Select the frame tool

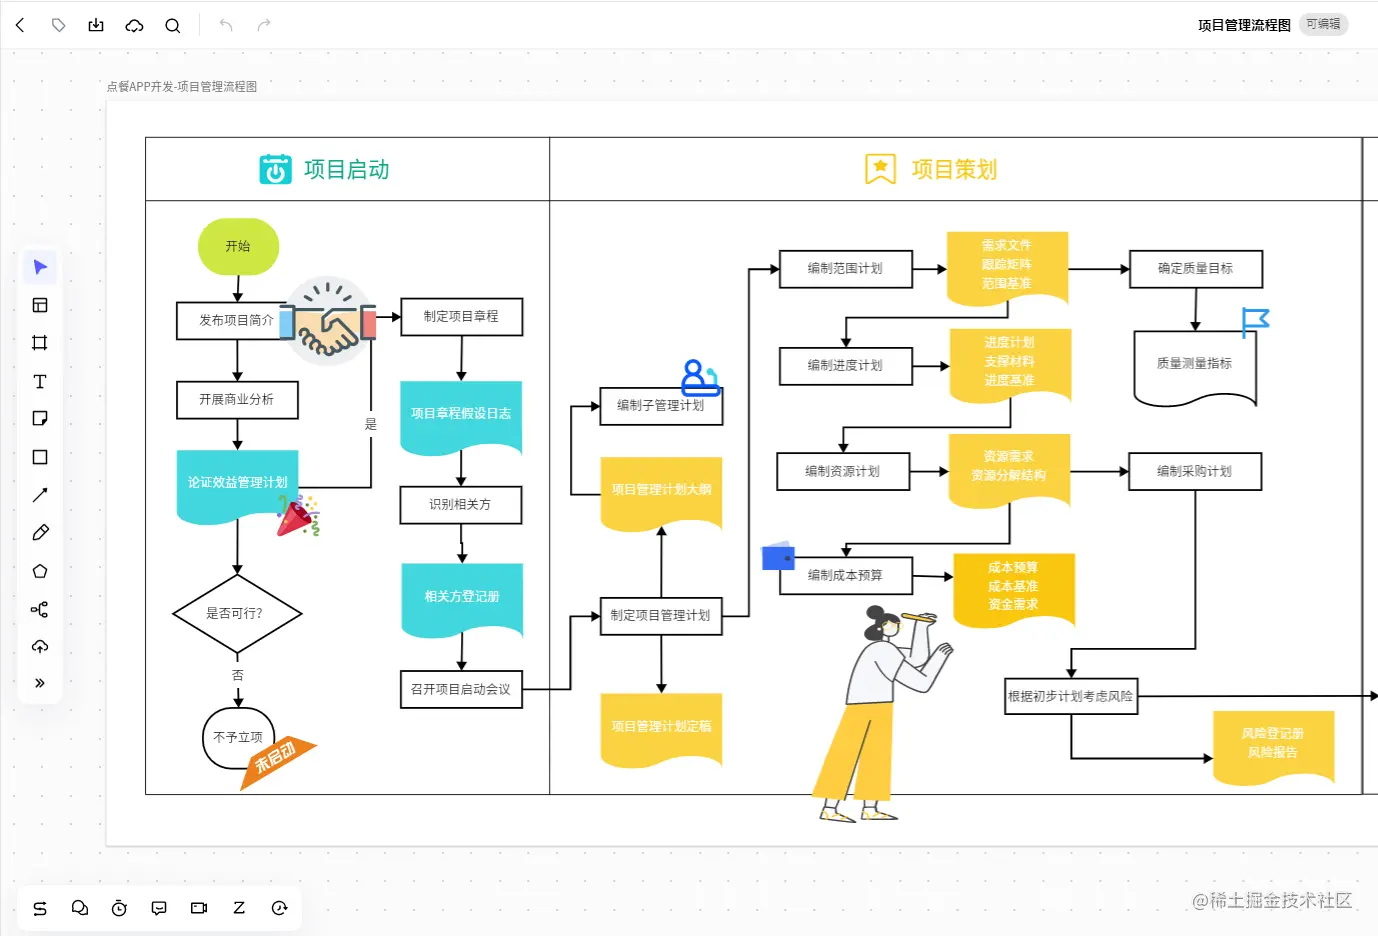point(40,343)
